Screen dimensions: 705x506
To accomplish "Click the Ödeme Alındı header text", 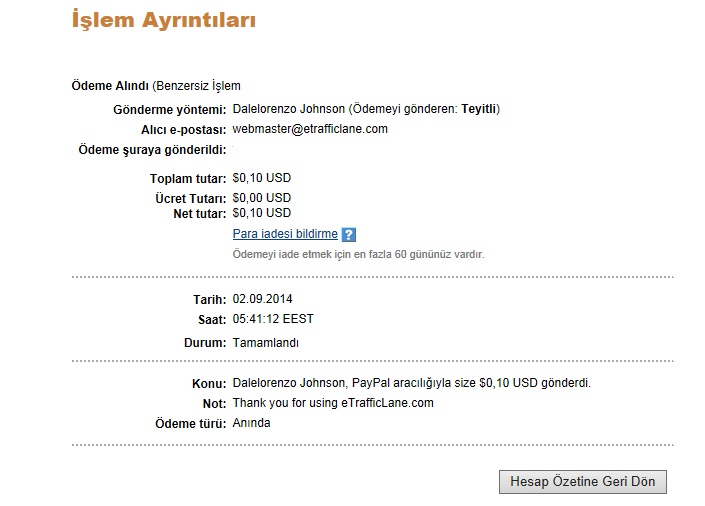I will (110, 85).
